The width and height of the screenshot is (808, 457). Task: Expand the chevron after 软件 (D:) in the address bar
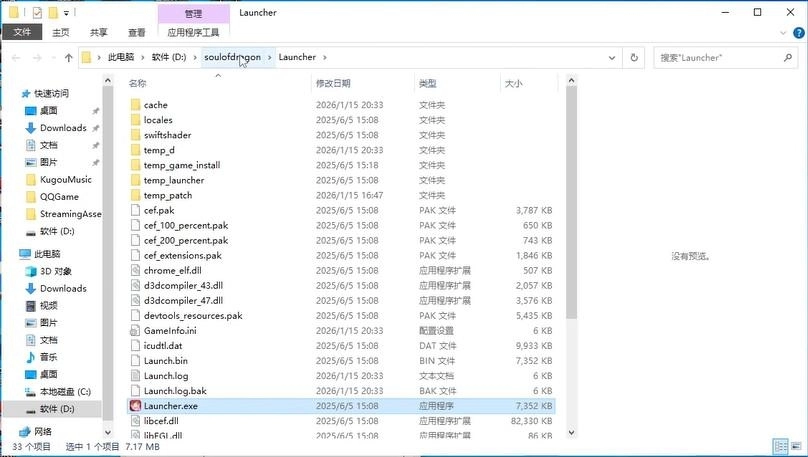click(x=195, y=58)
